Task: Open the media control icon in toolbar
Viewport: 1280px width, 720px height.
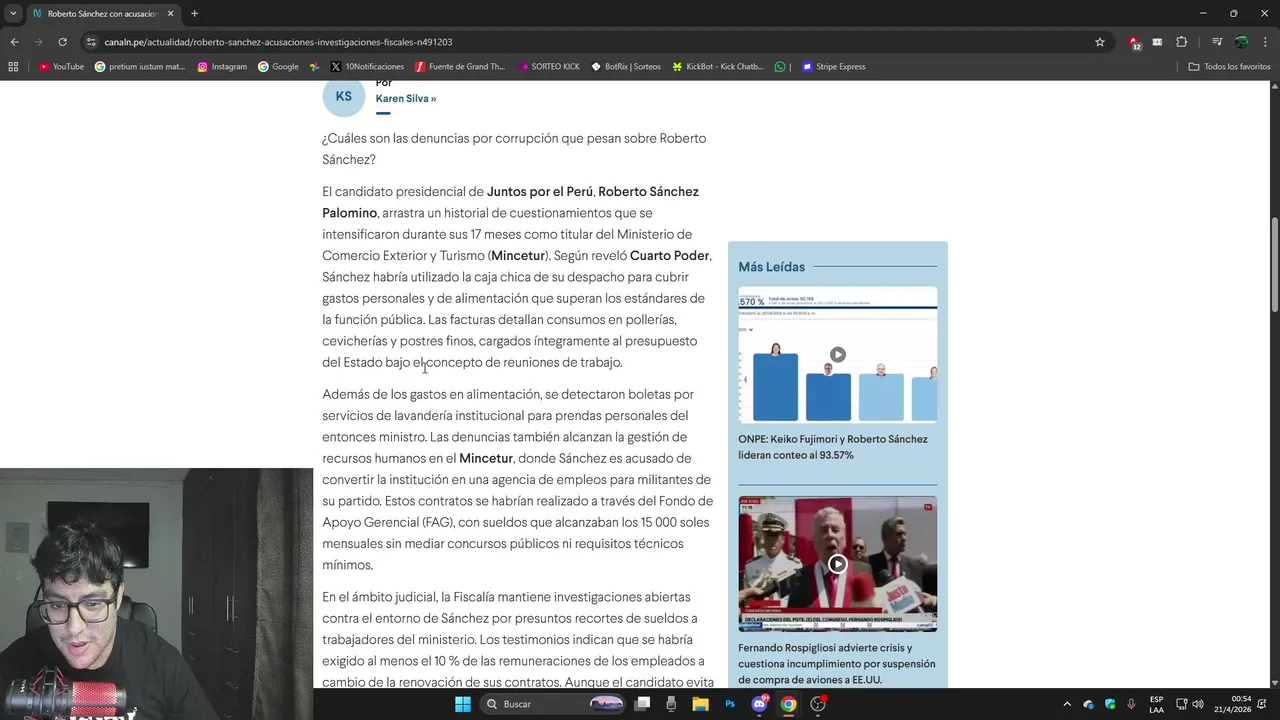Action: (1217, 42)
